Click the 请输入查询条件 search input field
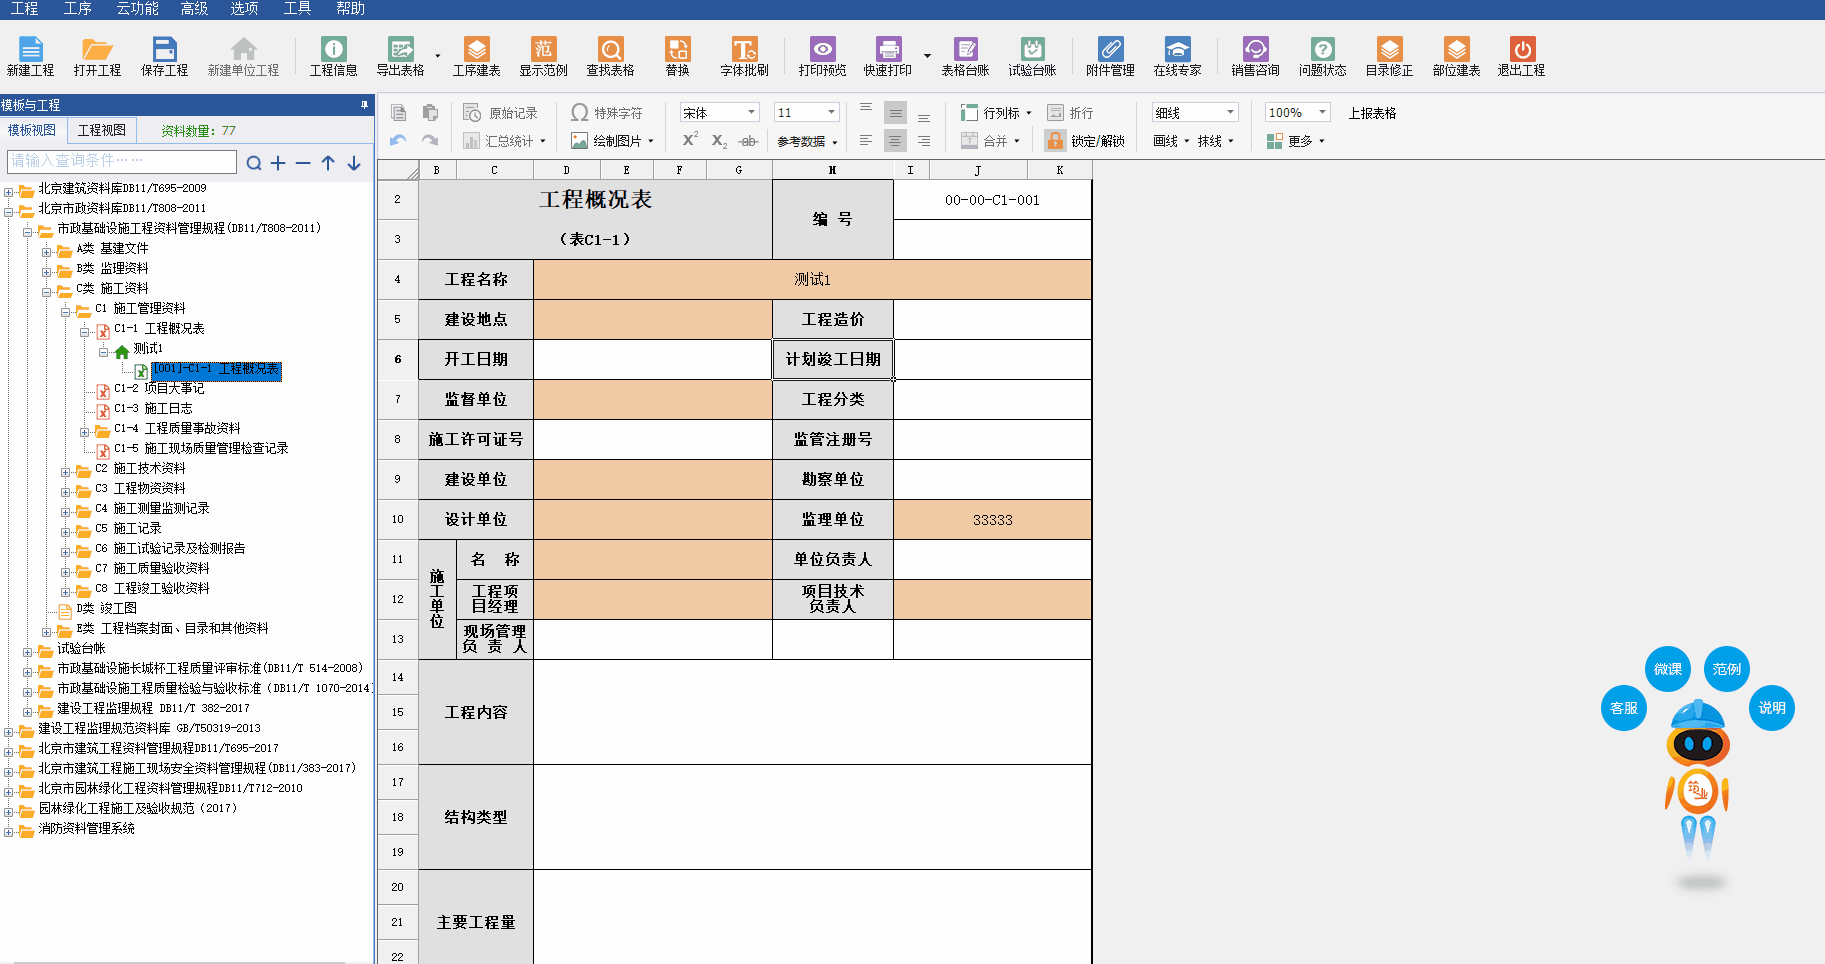 tap(120, 161)
